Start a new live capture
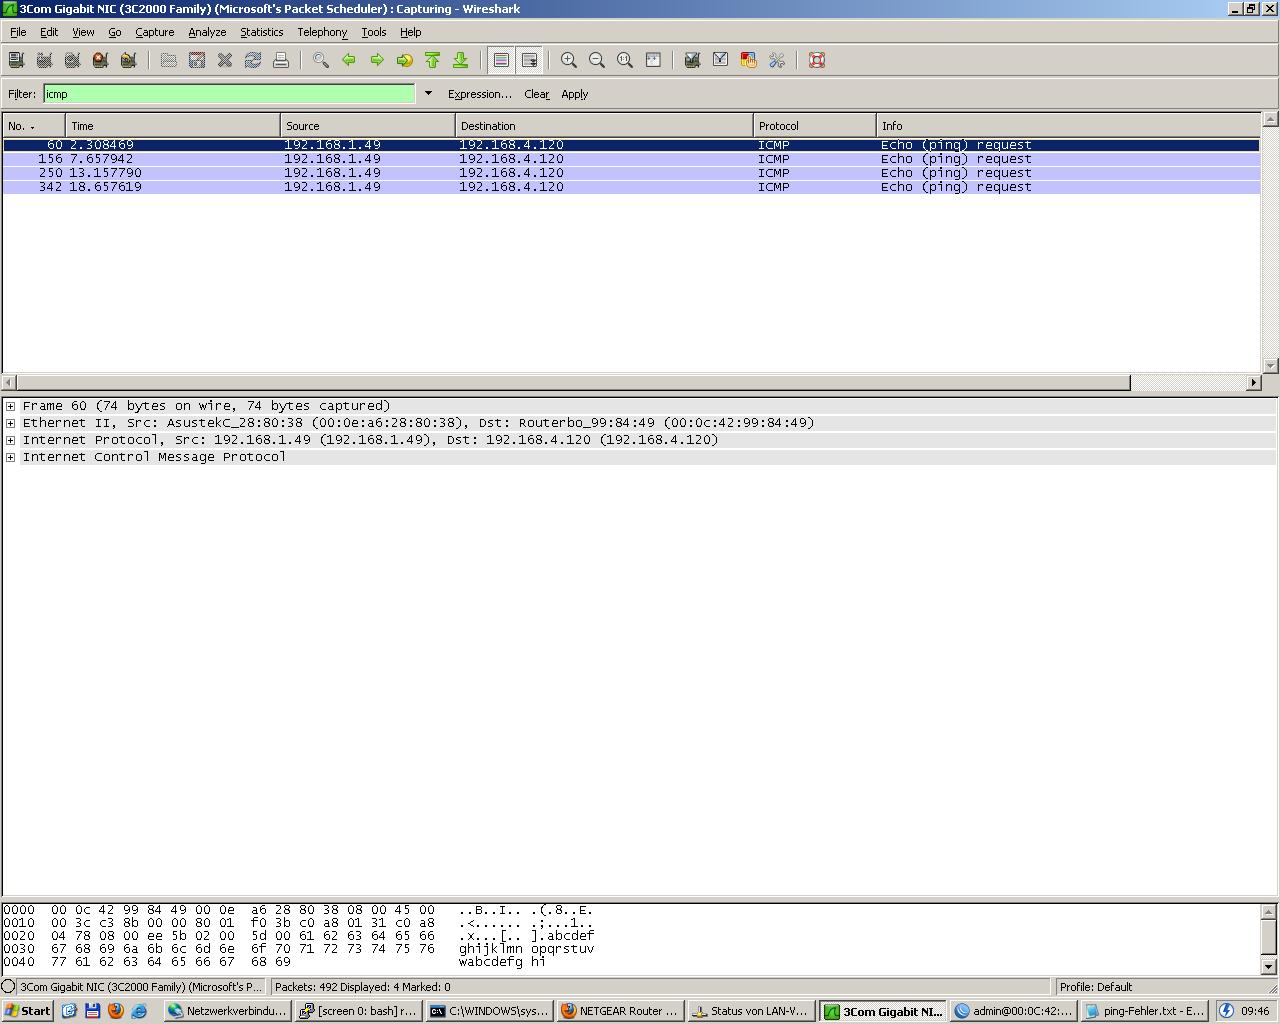The width and height of the screenshot is (1280, 1024). click(72, 60)
